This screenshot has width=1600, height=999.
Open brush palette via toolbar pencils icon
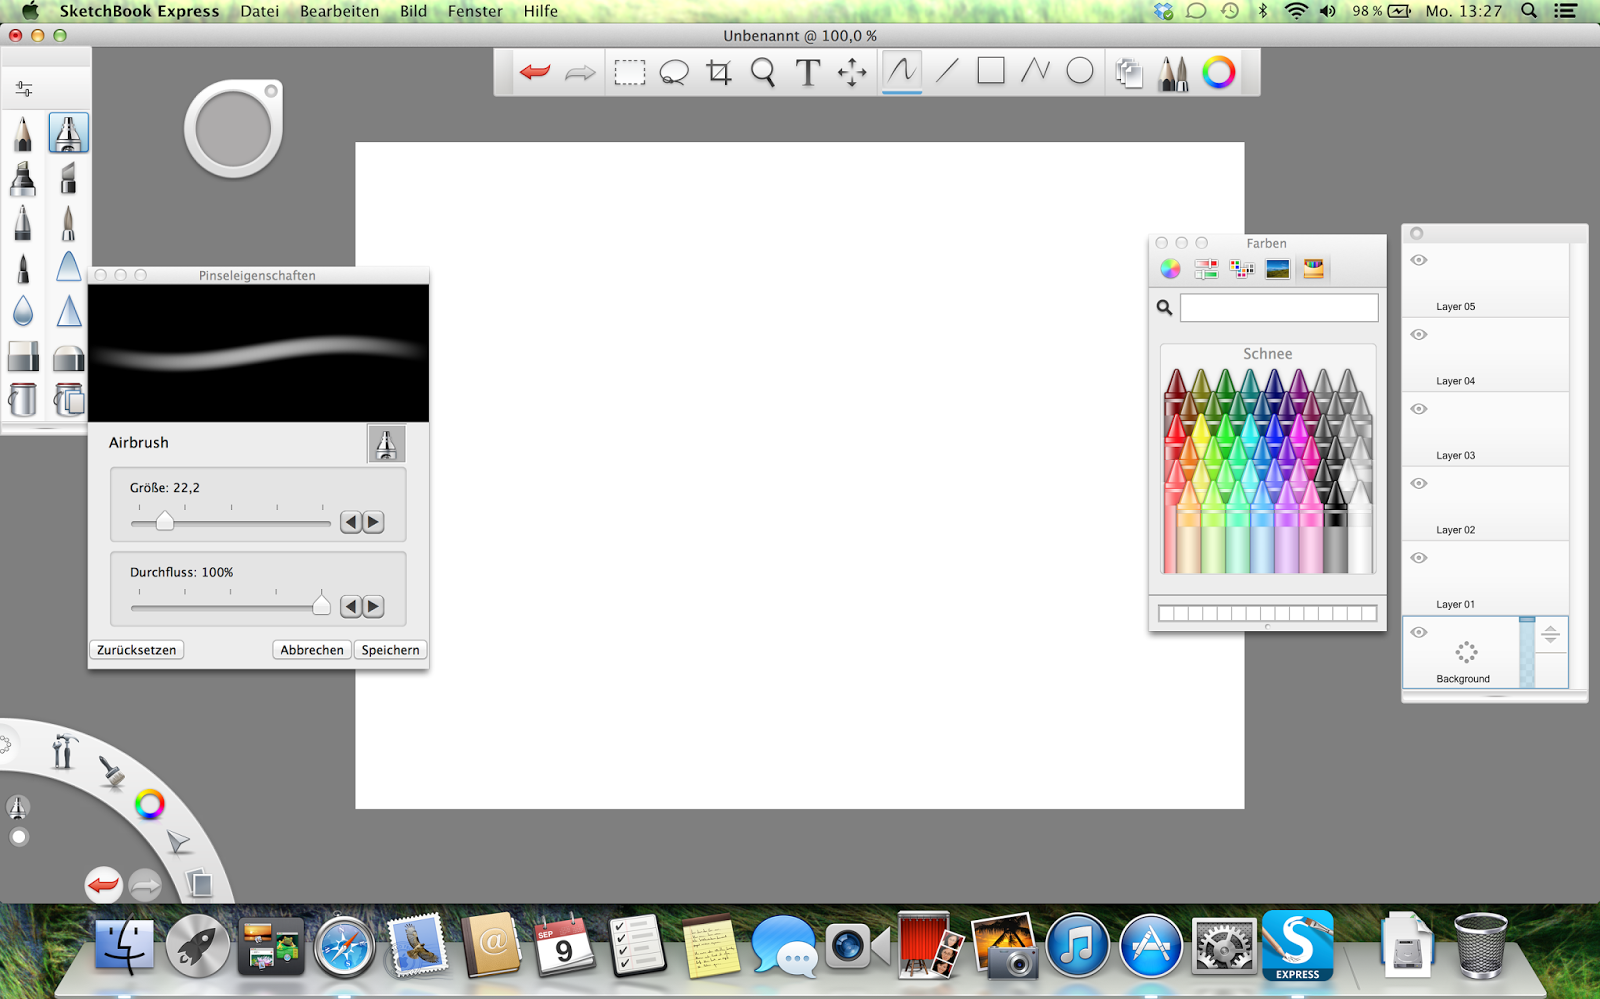(1173, 72)
